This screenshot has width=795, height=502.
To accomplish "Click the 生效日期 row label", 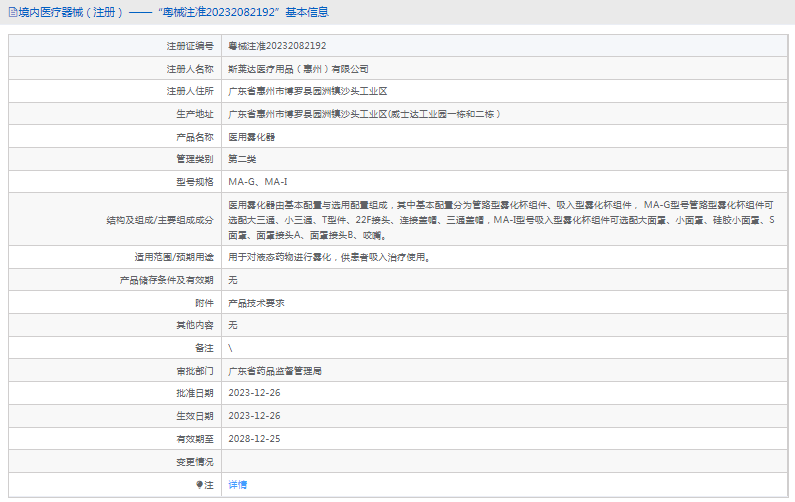I will (195, 416).
